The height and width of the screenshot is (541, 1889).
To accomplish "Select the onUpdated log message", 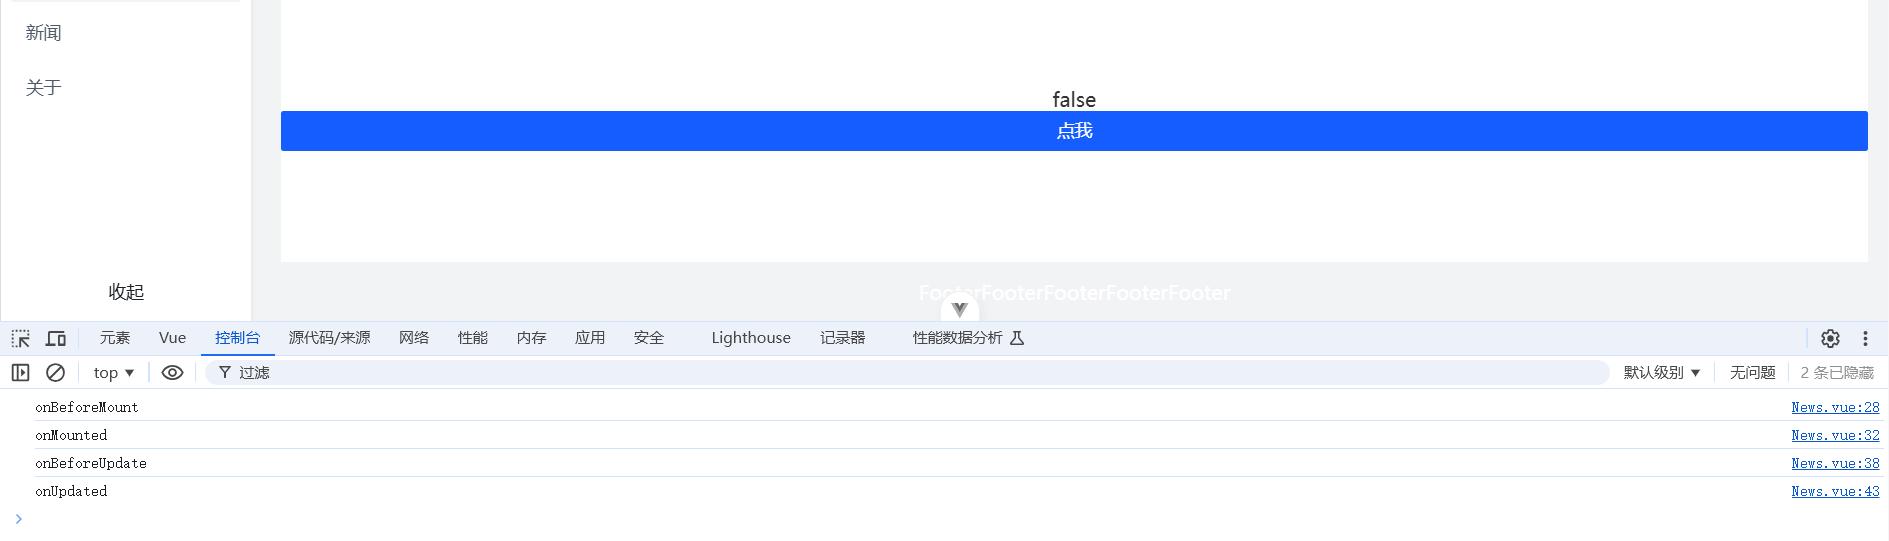I will (71, 491).
